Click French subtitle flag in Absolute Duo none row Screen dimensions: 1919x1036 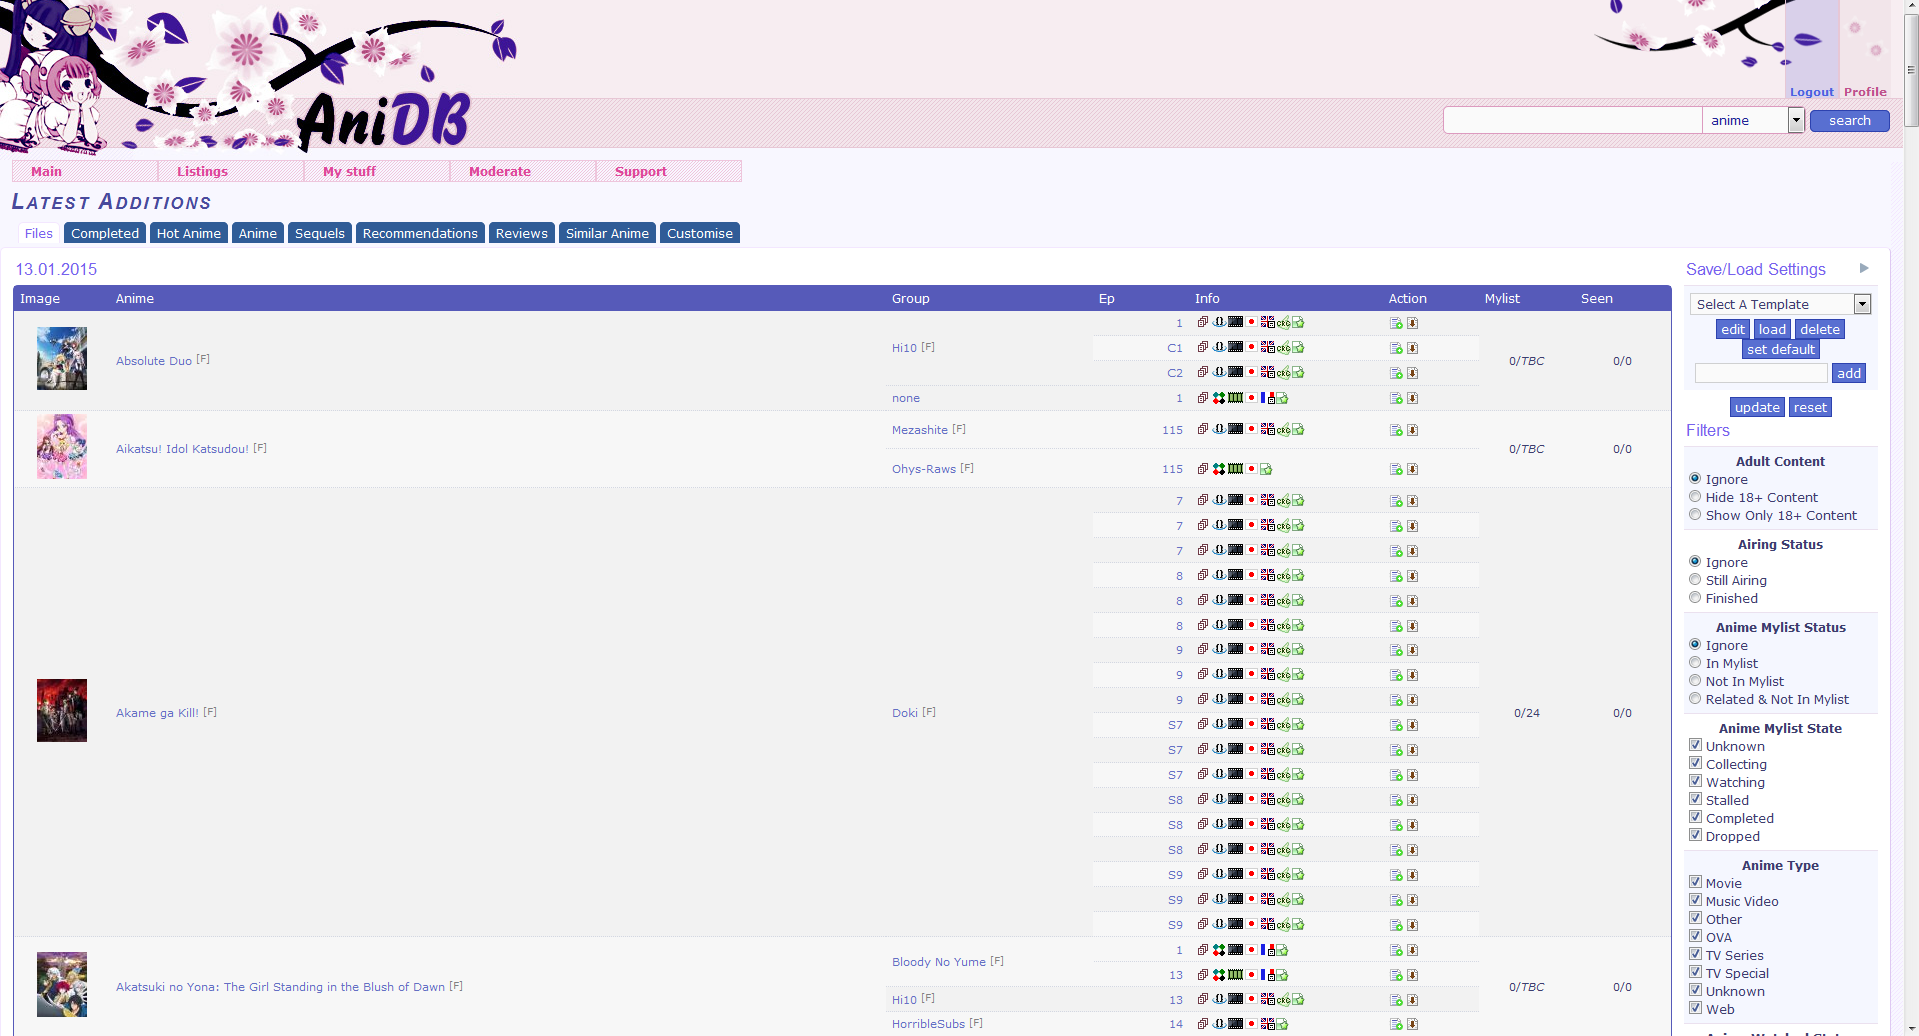click(x=1268, y=398)
